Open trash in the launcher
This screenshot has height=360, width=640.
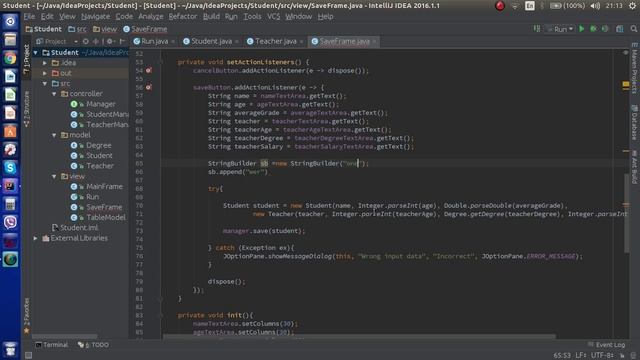point(10,349)
